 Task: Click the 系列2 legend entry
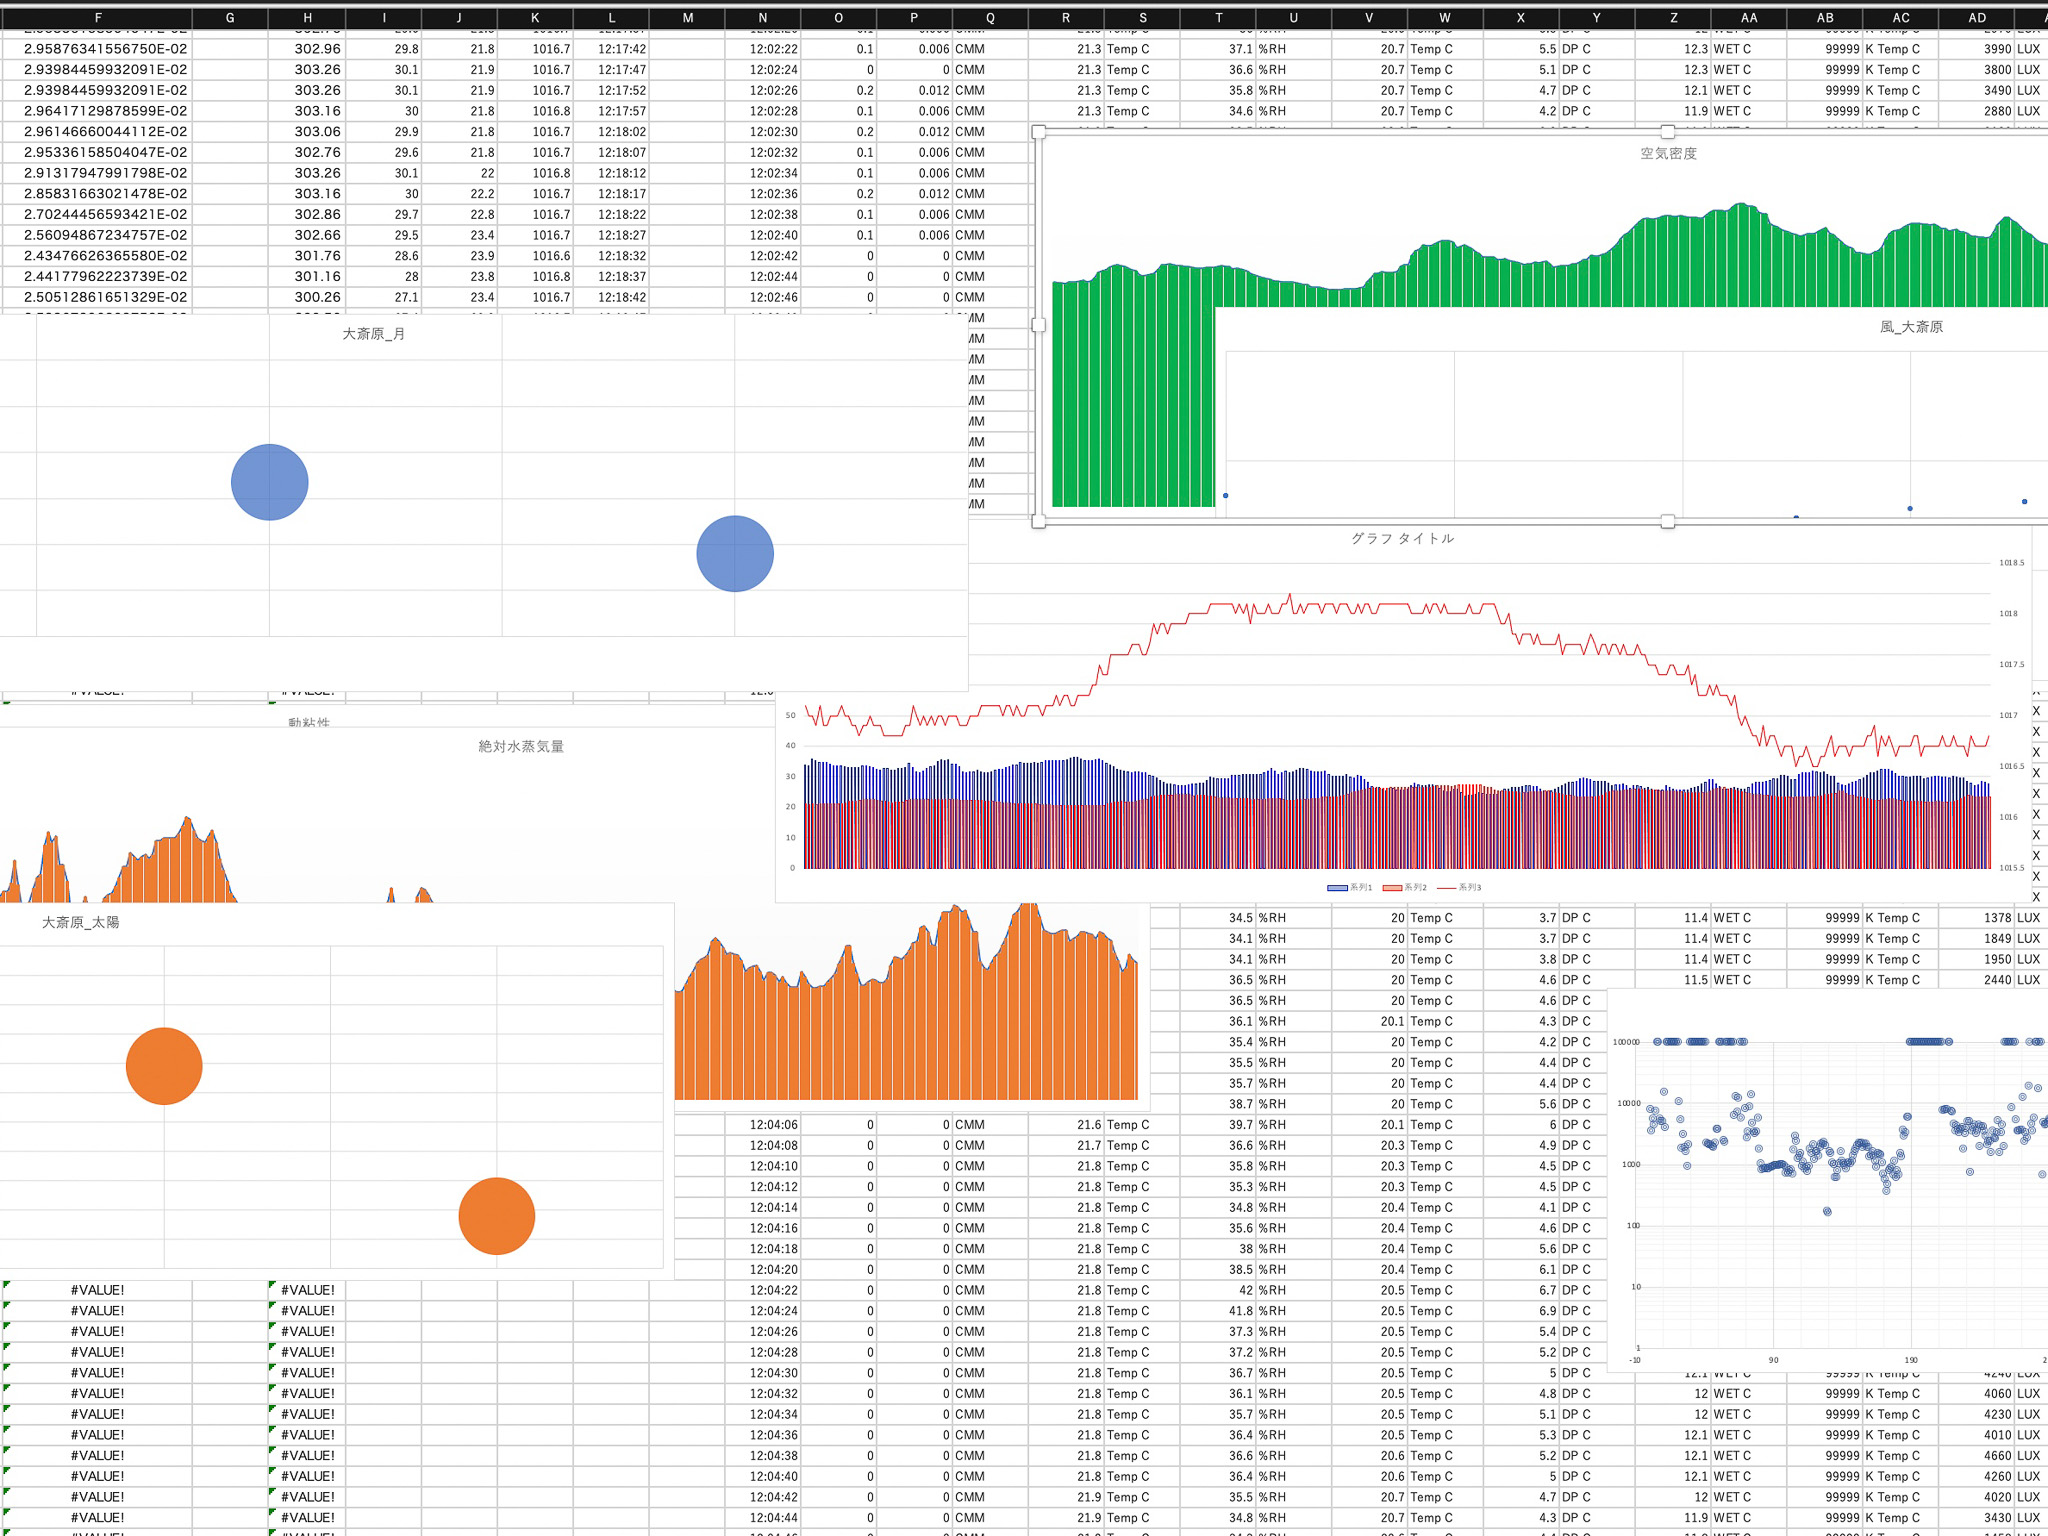click(1405, 887)
